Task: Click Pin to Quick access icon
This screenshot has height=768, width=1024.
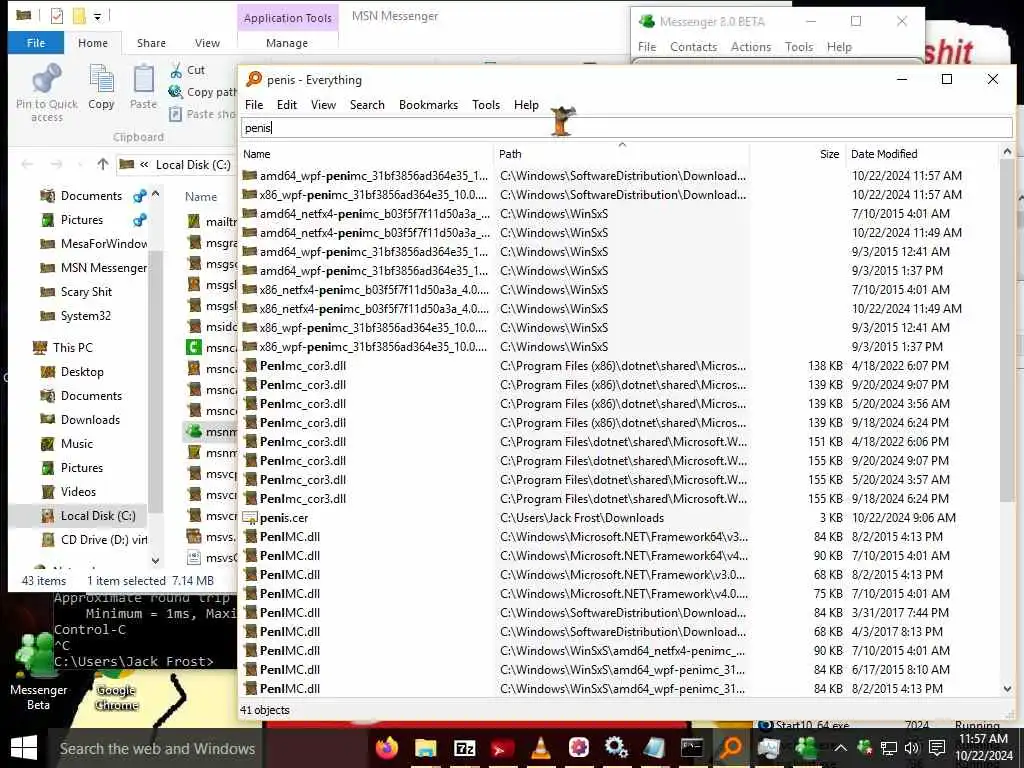Action: click(46, 80)
